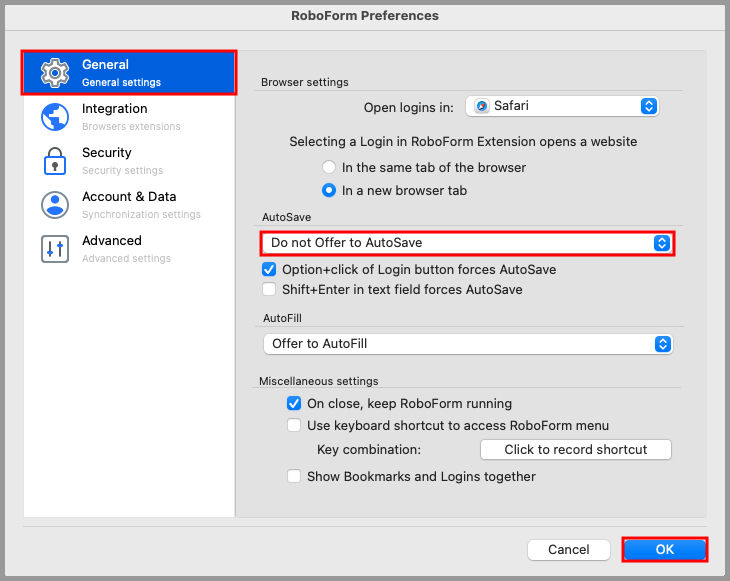Click the Advanced sliders icon
This screenshot has height=581, width=730.
pyautogui.click(x=55, y=249)
